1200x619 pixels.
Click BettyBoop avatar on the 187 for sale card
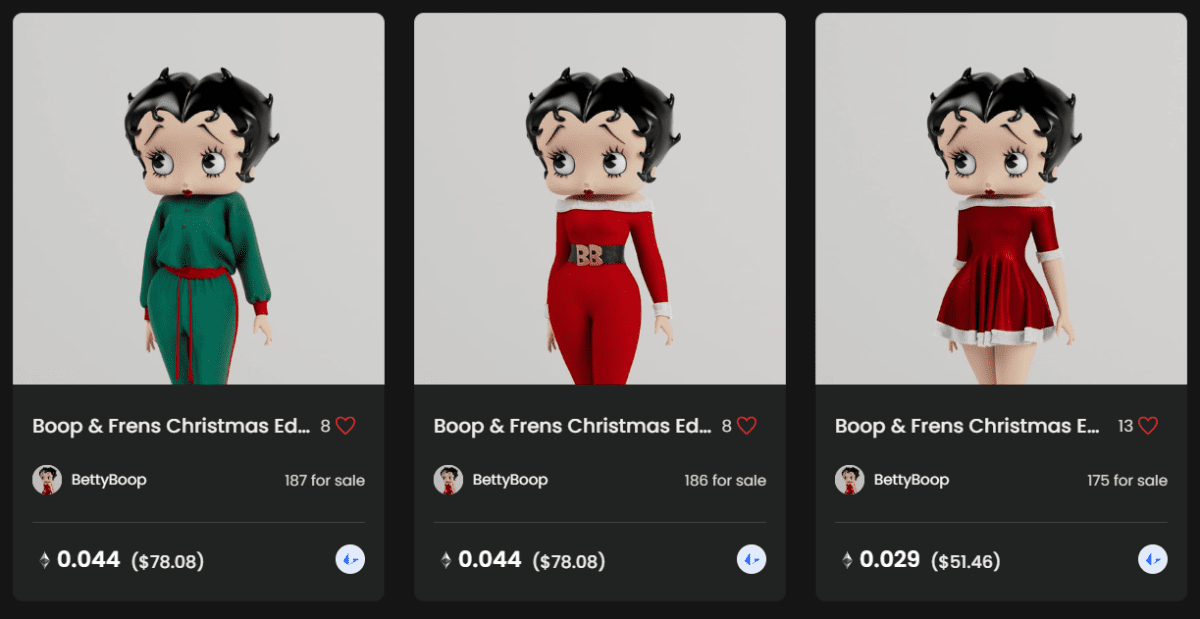47,480
